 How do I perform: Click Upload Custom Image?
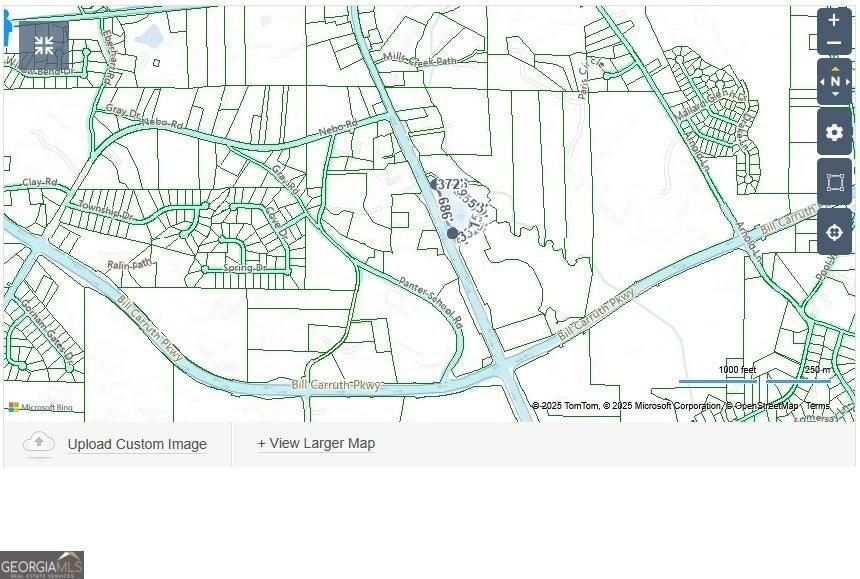point(137,444)
